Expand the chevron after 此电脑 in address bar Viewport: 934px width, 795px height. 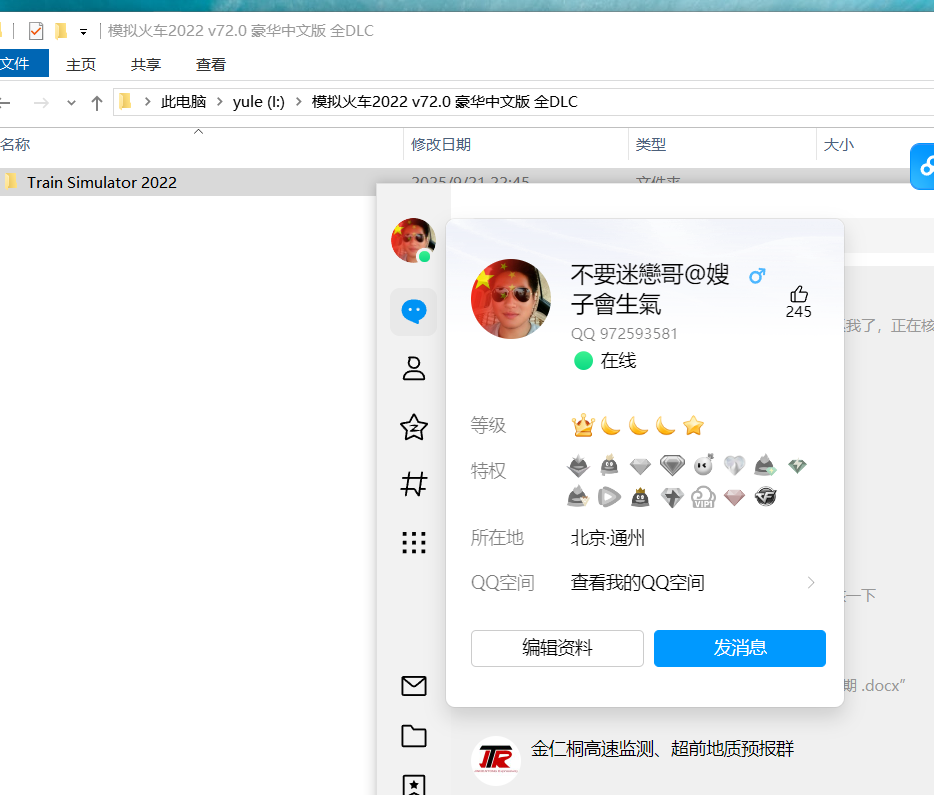(x=219, y=102)
